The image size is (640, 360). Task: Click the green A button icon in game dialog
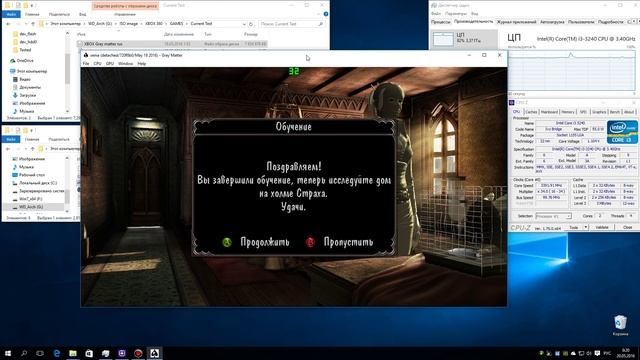point(227,242)
